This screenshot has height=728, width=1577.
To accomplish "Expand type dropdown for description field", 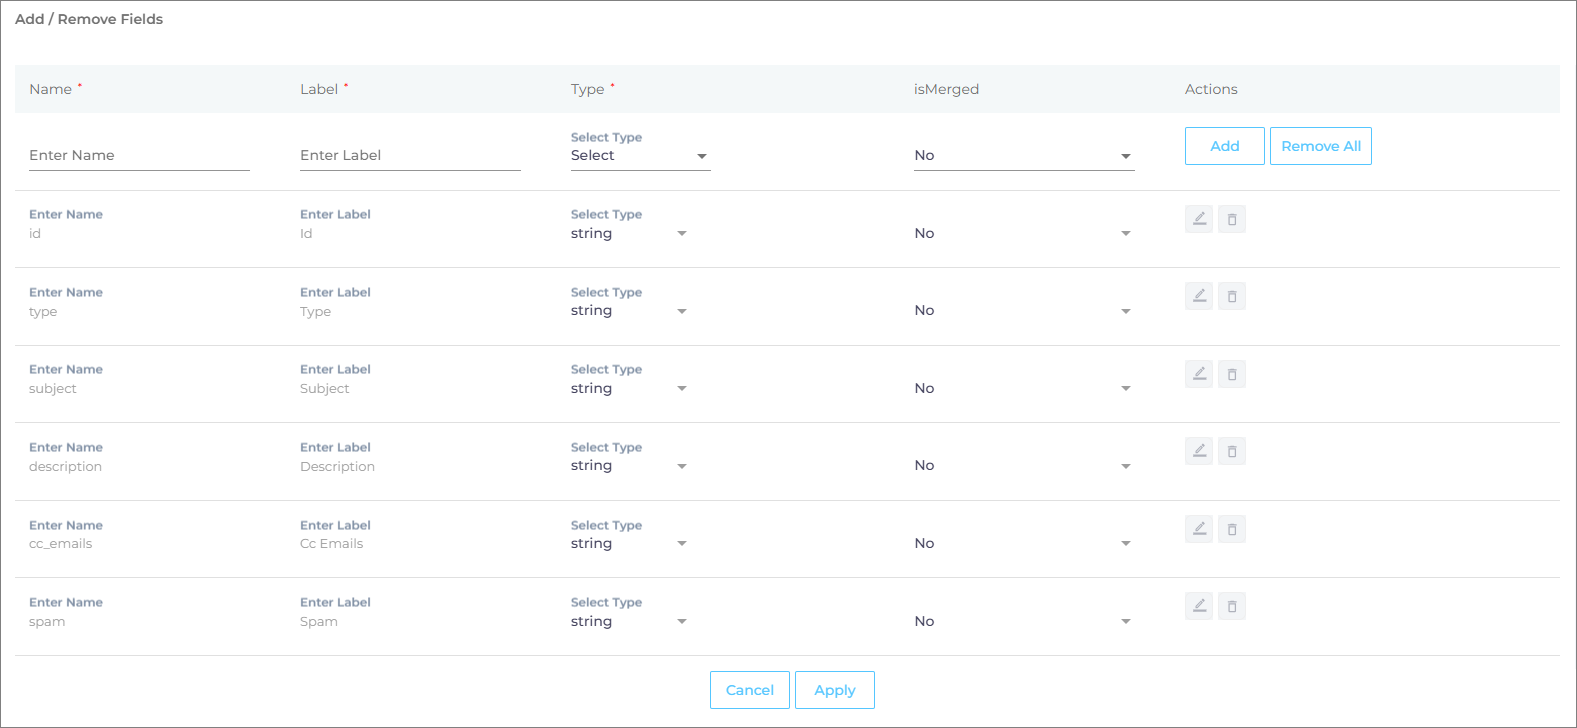I will (629, 466).
